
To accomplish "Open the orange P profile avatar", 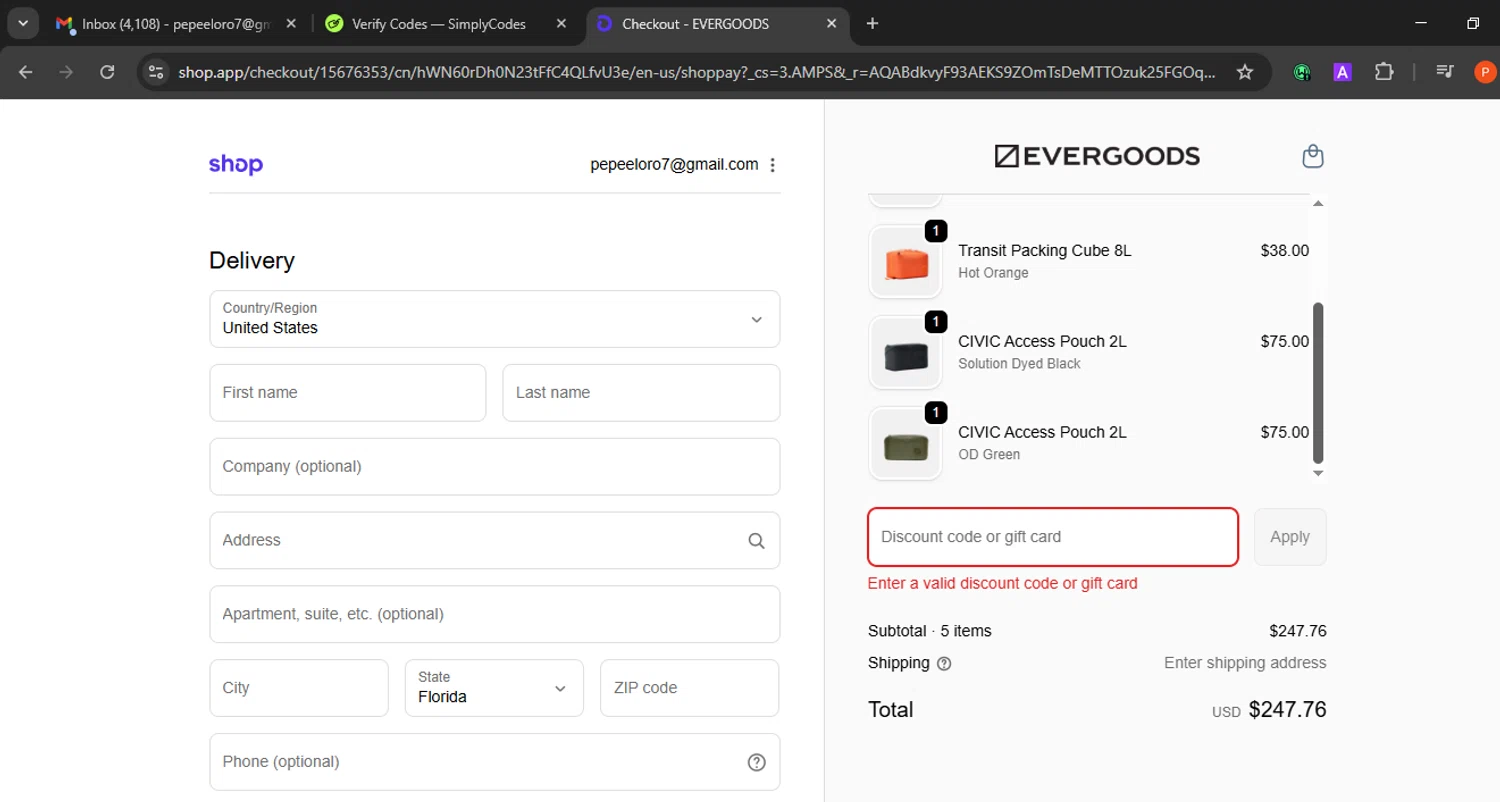I will 1485,72.
